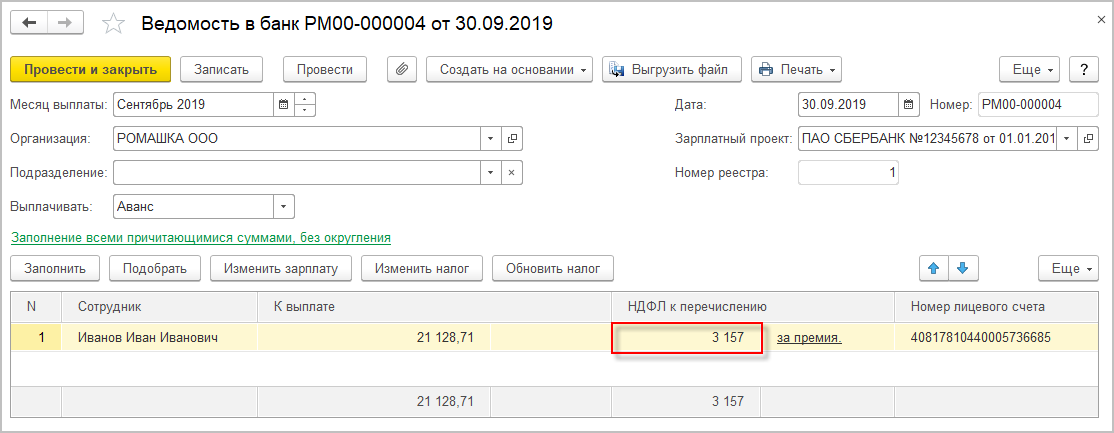This screenshot has width=1114, height=433.
Task: Open the Печать menu
Action: coord(796,69)
